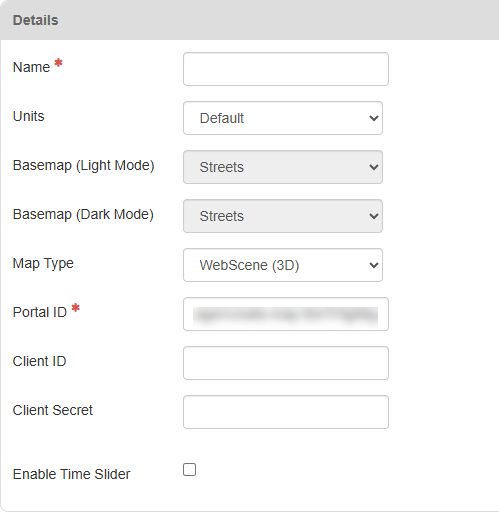Click the Enable Time Slider label
This screenshot has width=499, height=512.
tap(71, 474)
